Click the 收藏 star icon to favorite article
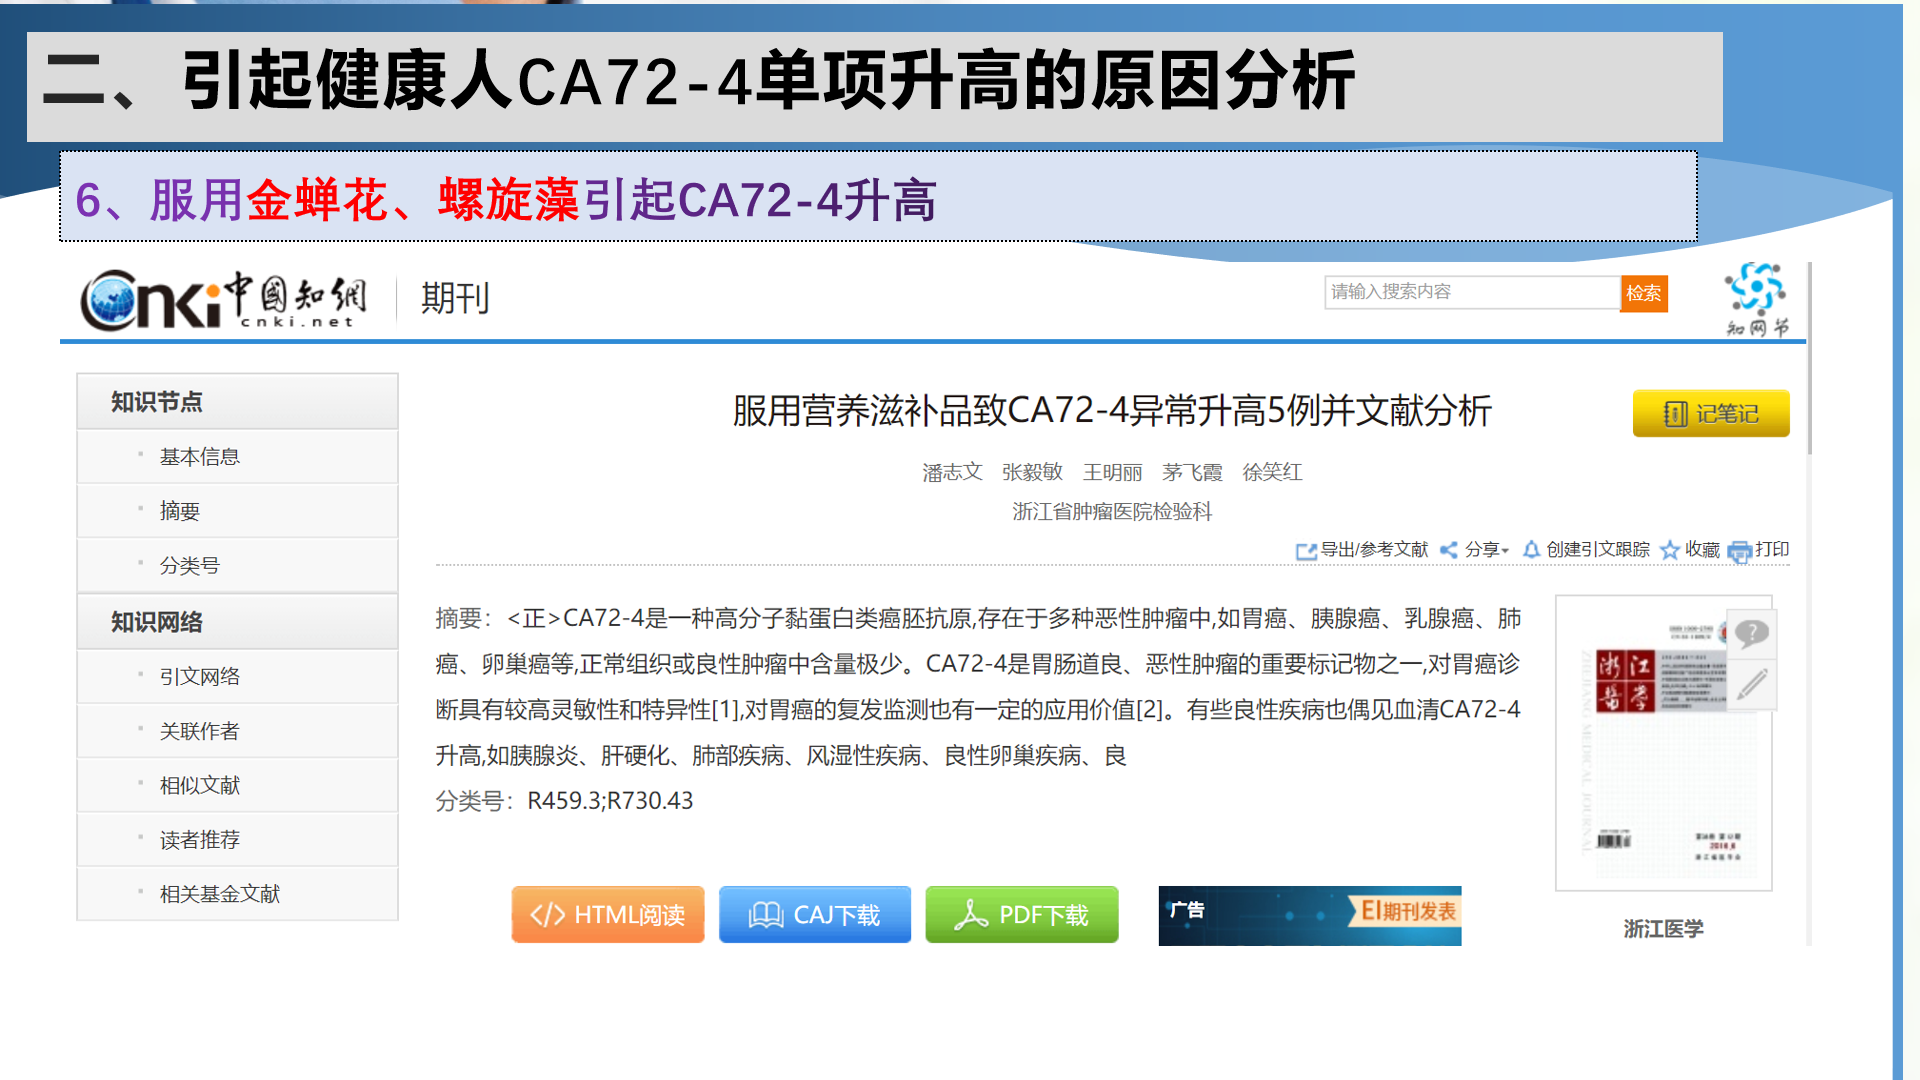The width and height of the screenshot is (1920, 1080). tap(1671, 550)
